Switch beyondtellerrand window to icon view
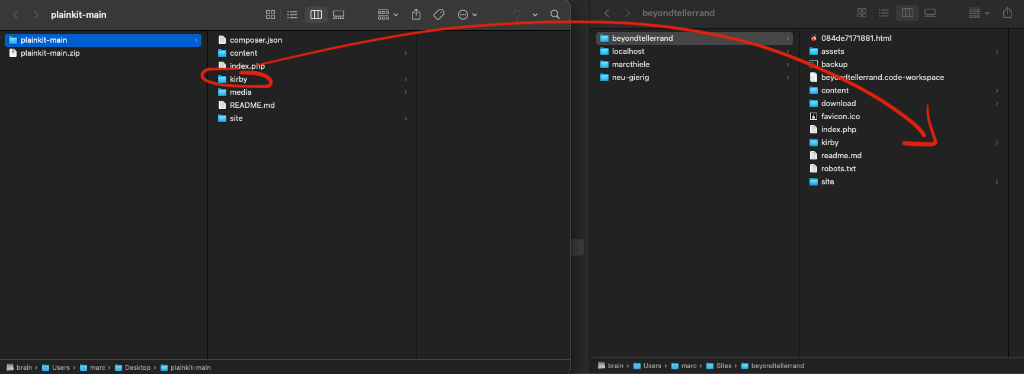The height and width of the screenshot is (374, 1024). coord(861,12)
